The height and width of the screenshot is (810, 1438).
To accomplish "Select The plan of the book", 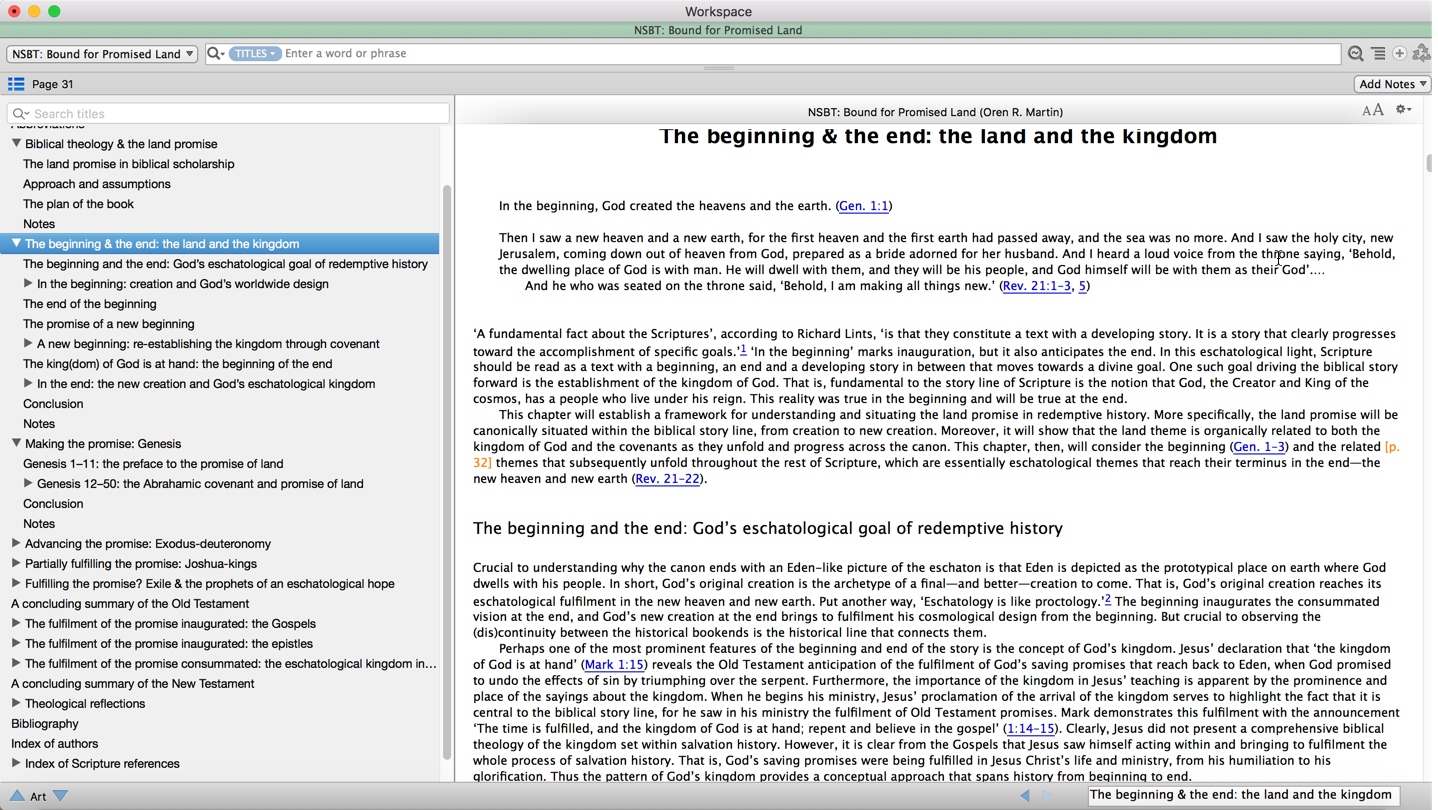I will [78, 204].
